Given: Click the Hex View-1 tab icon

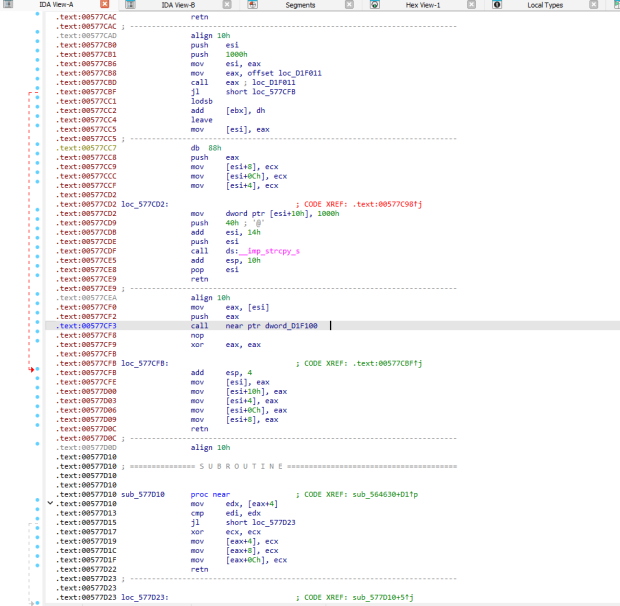Looking at the screenshot, I should pos(374,5).
